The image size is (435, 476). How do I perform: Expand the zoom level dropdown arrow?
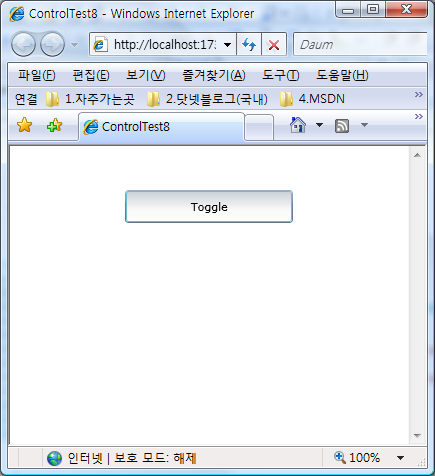click(401, 458)
